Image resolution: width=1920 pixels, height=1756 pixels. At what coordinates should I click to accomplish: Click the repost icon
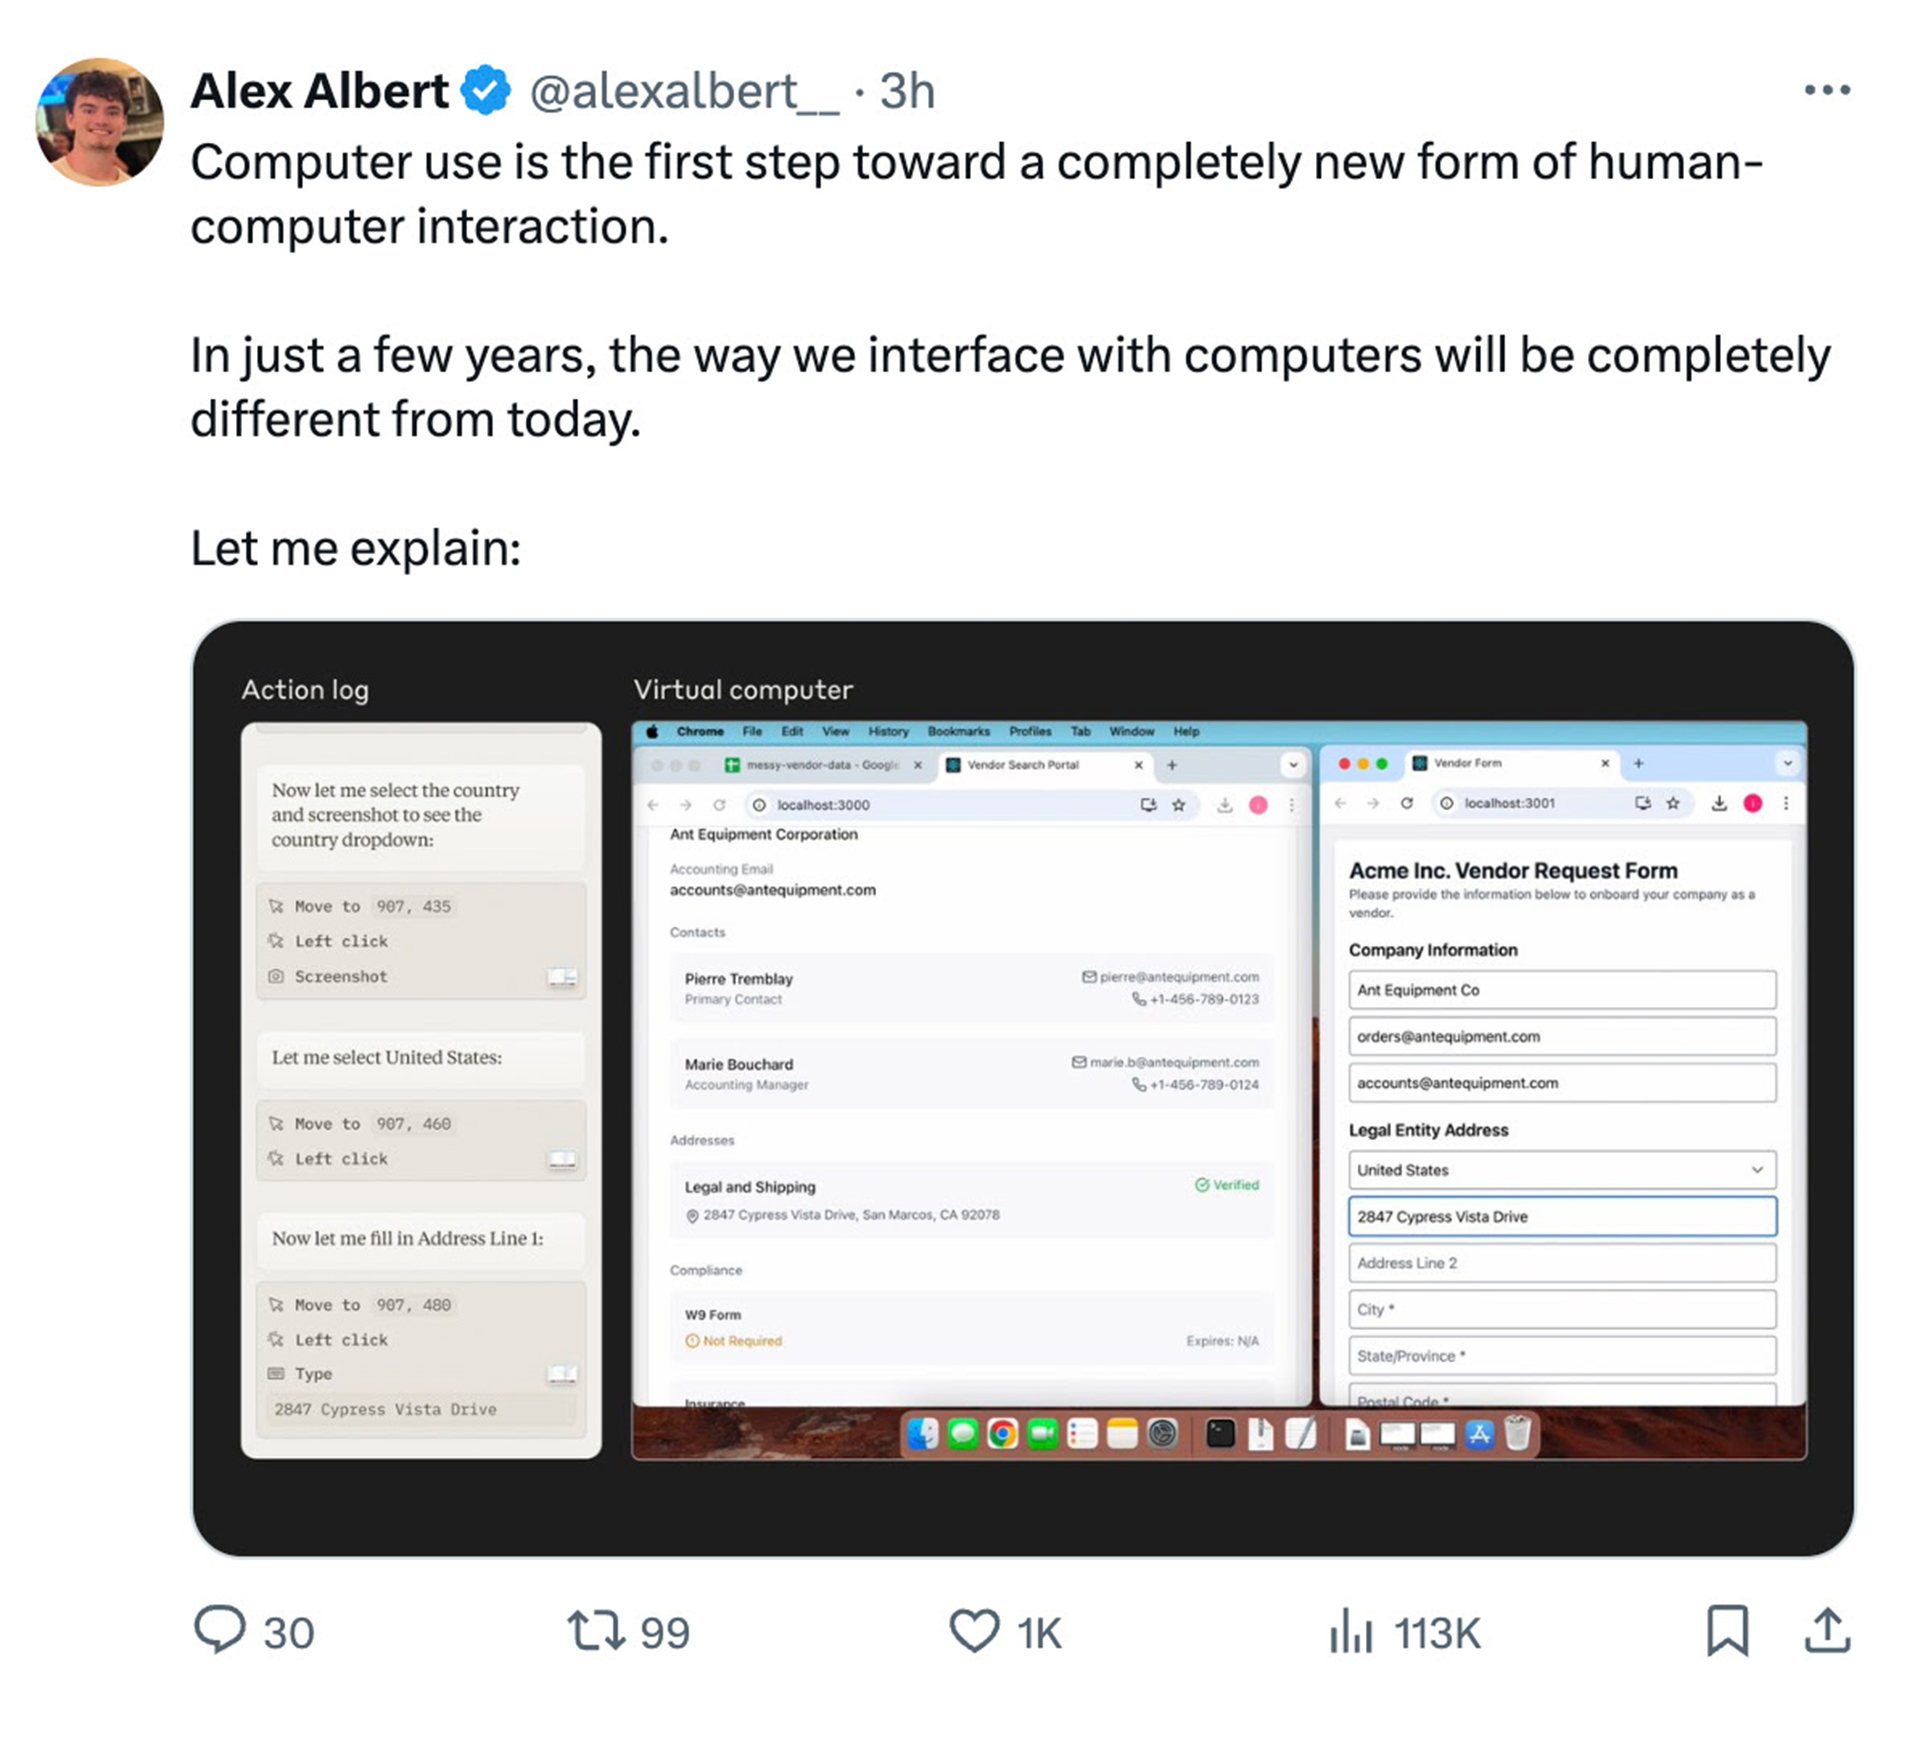(596, 1630)
